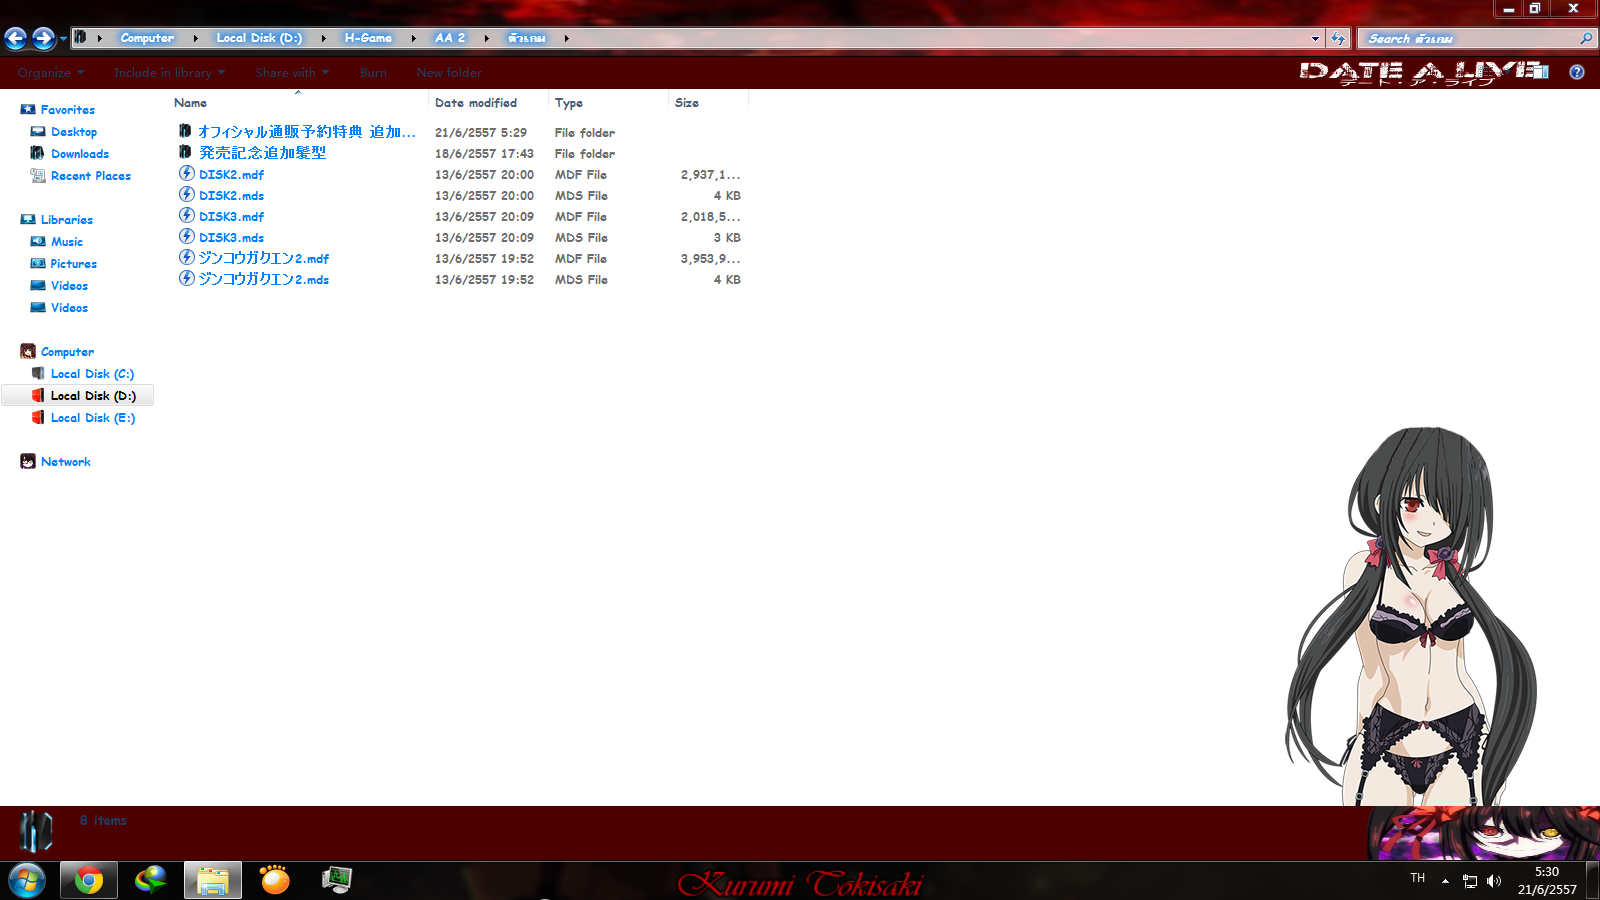The height and width of the screenshot is (900, 1600).
Task: Click the Downloads folder icon in the sidebar
Action: pos(38,153)
